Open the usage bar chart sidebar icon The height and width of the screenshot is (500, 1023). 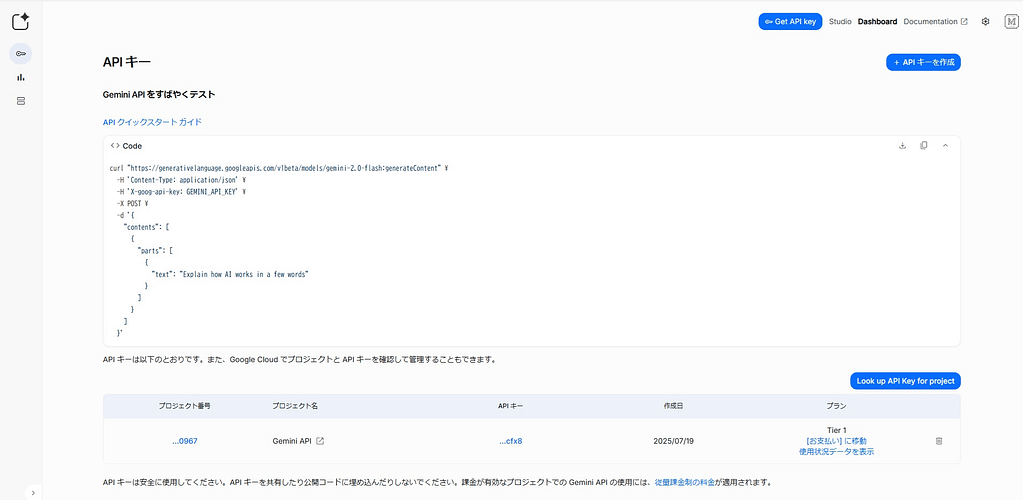(x=20, y=77)
